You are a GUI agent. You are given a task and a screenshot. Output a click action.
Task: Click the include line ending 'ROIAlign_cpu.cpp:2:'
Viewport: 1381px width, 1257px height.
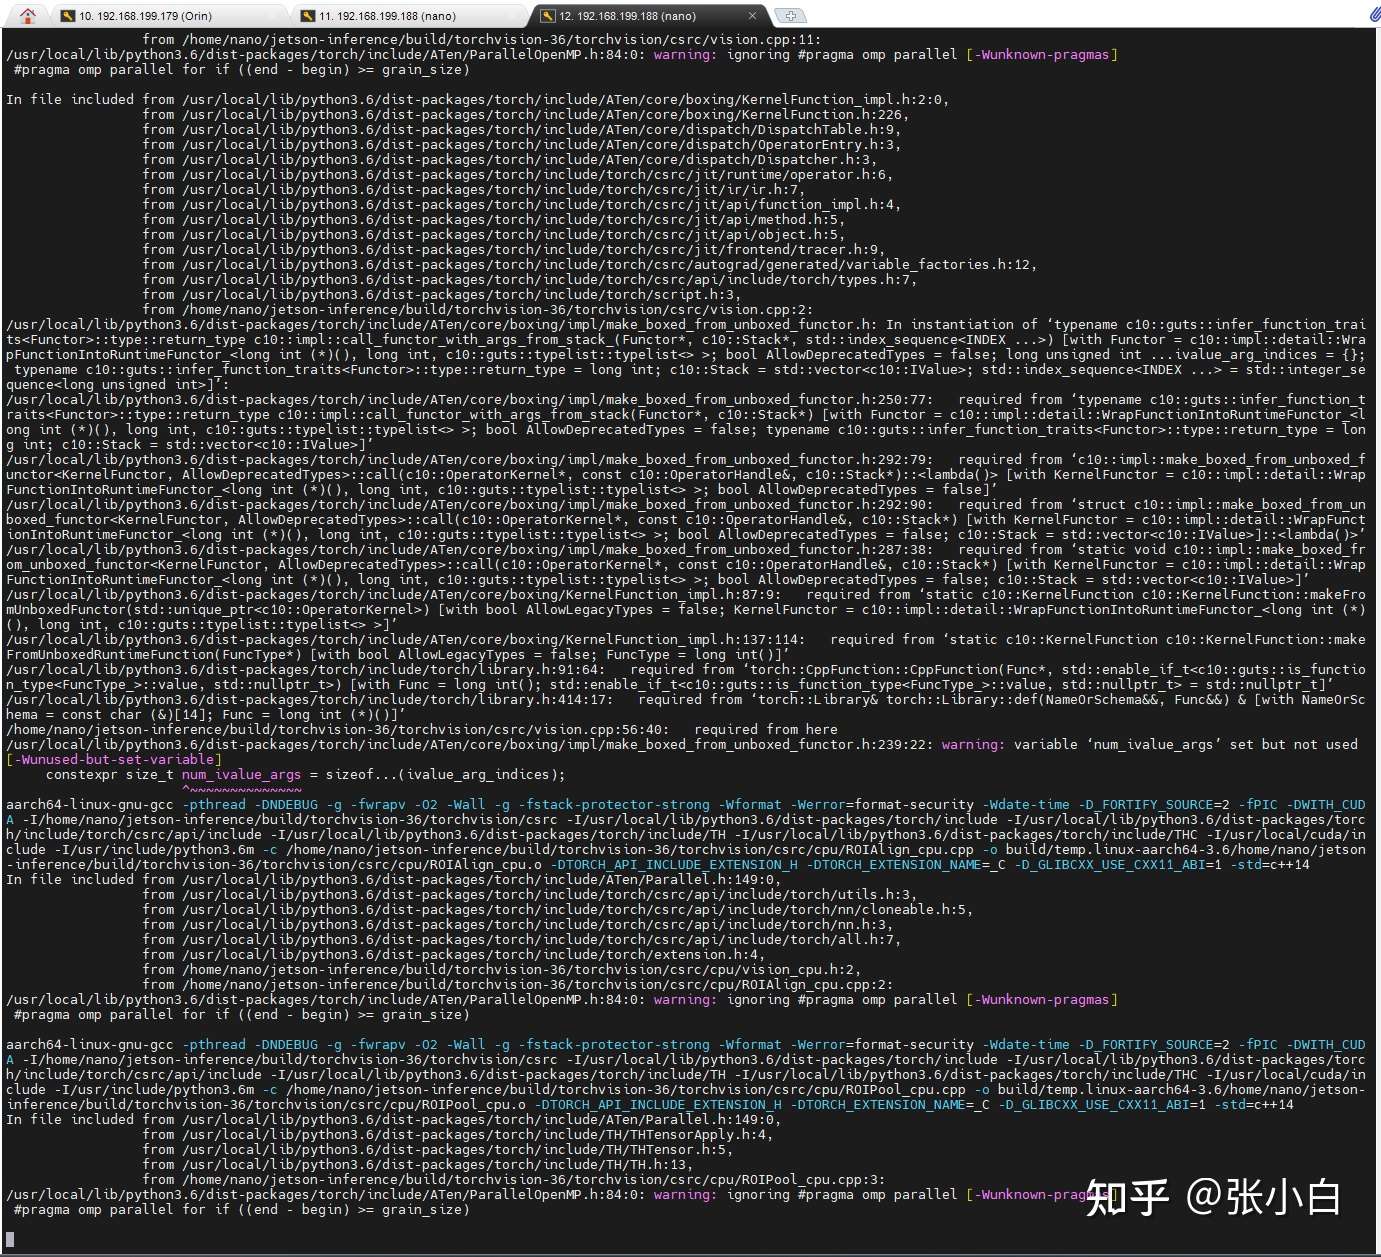517,985
